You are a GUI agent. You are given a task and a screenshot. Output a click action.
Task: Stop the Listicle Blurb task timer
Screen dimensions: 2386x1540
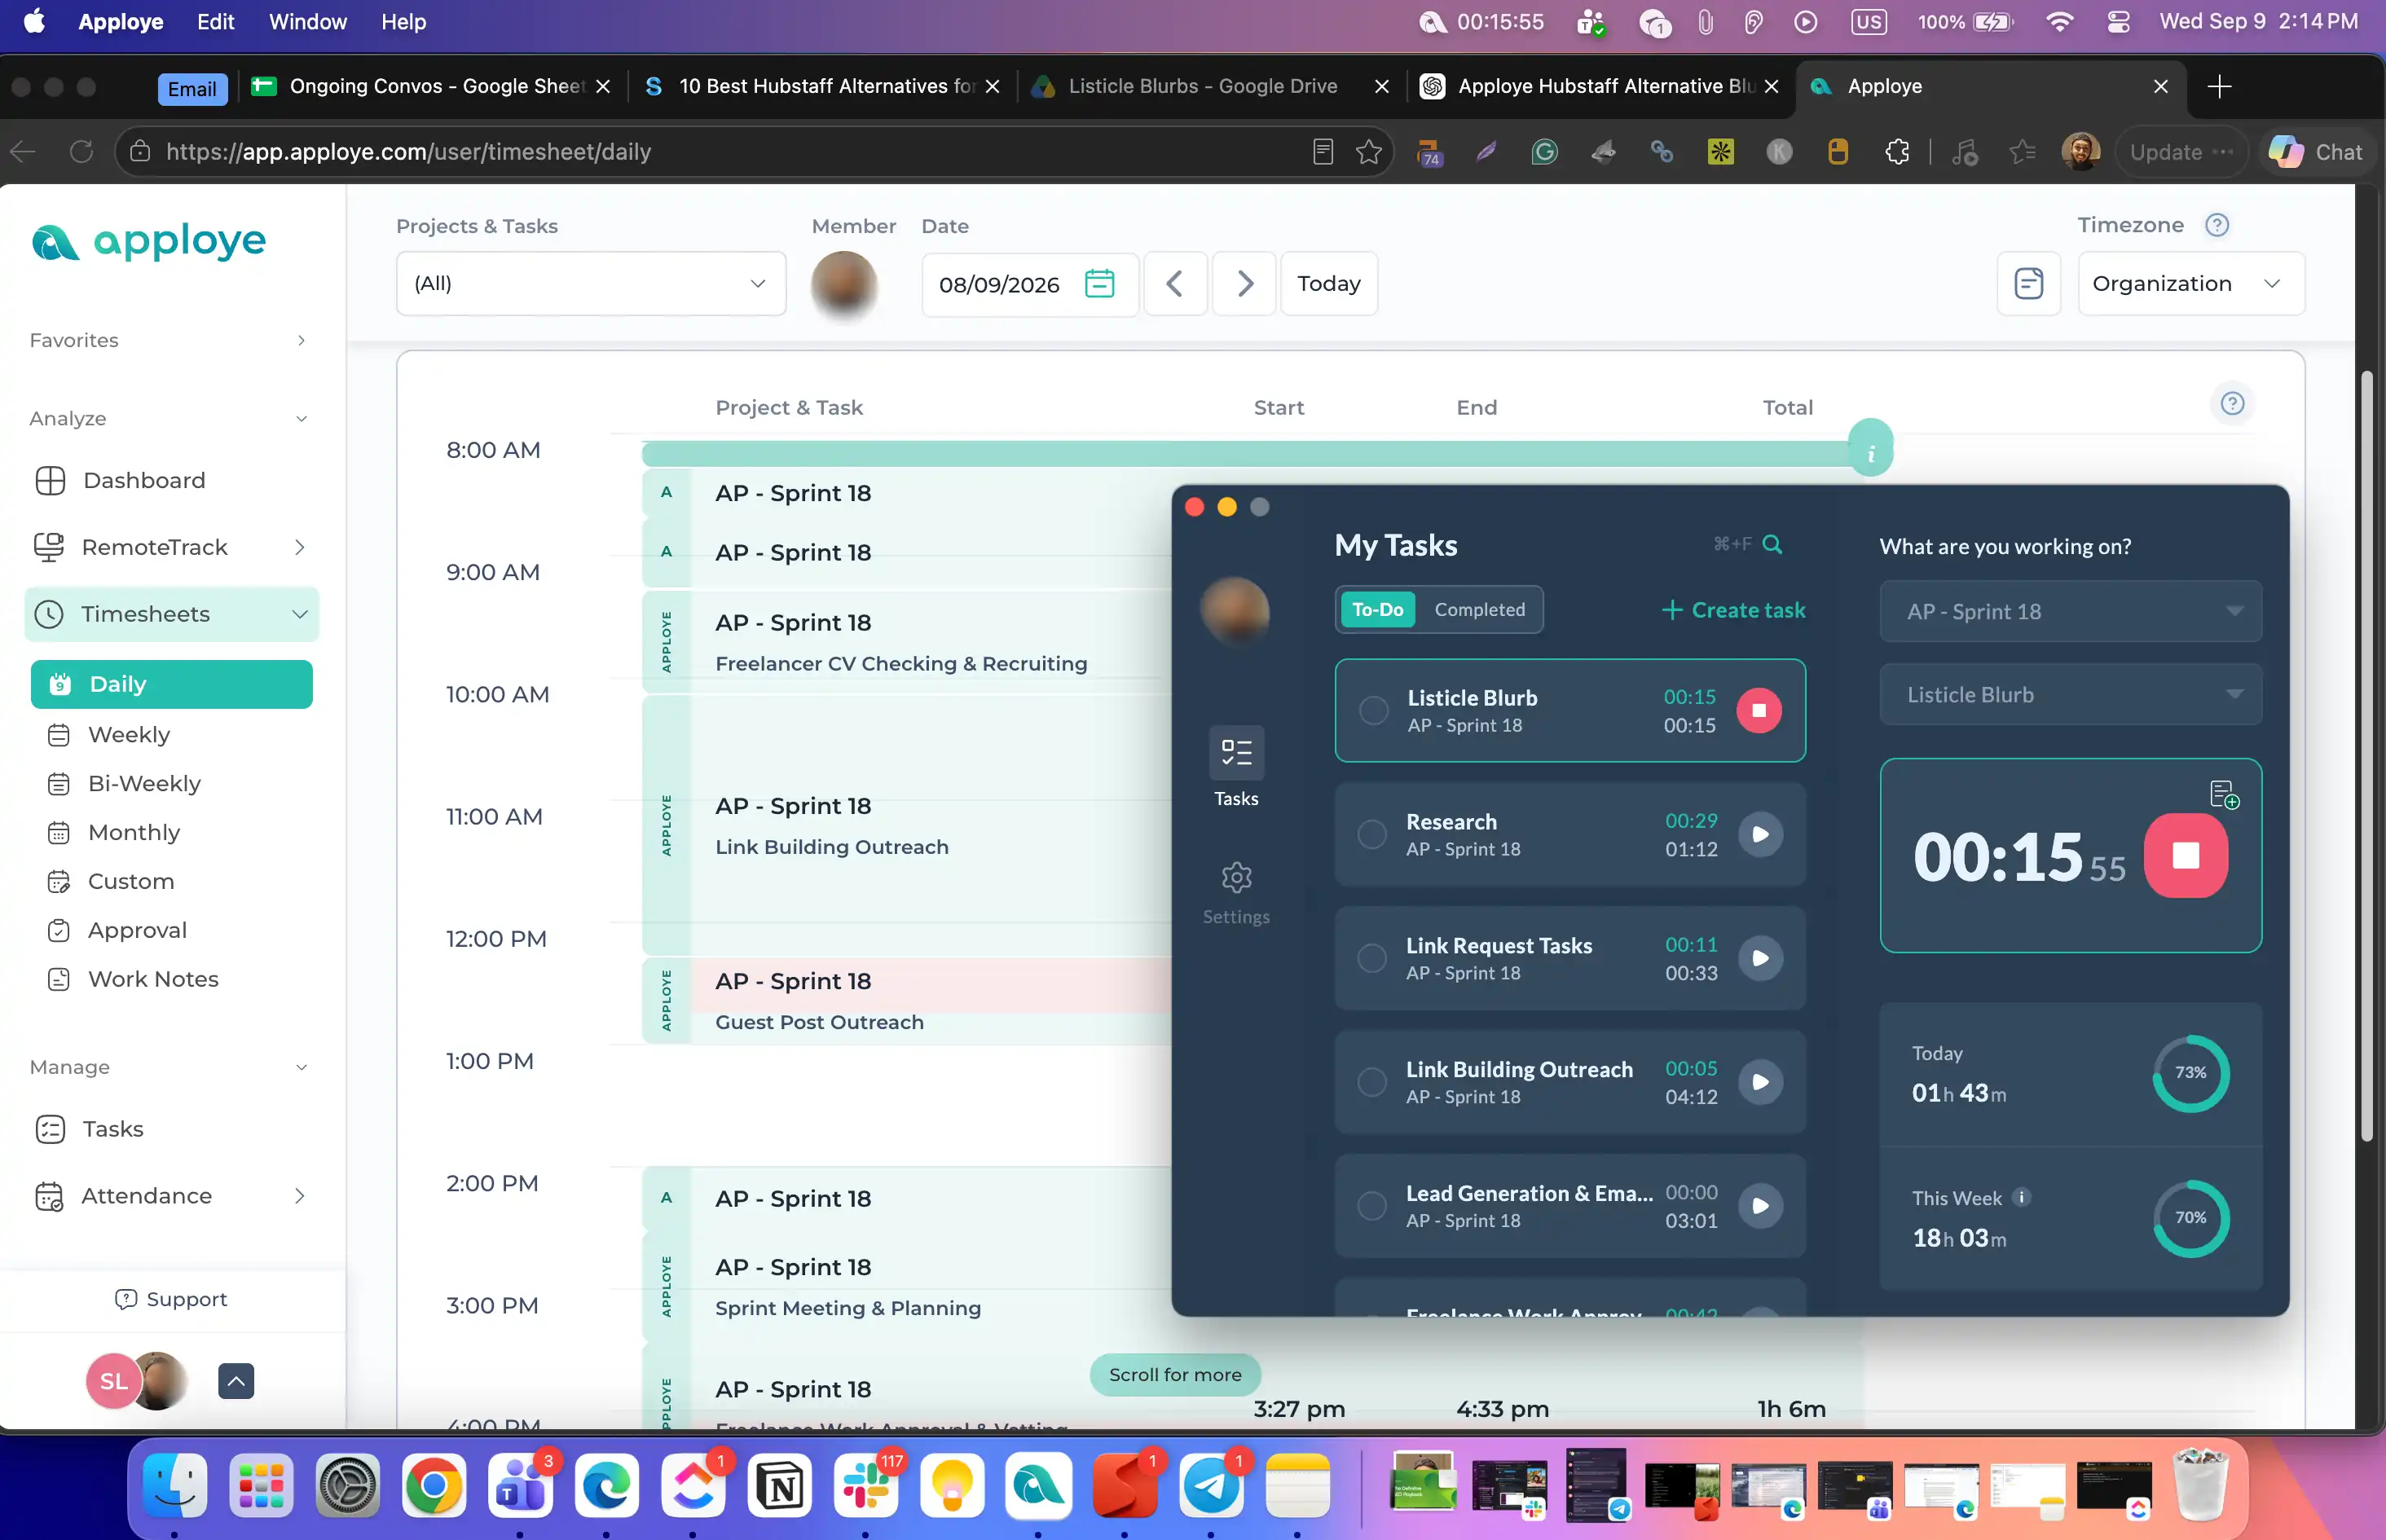tap(1759, 711)
